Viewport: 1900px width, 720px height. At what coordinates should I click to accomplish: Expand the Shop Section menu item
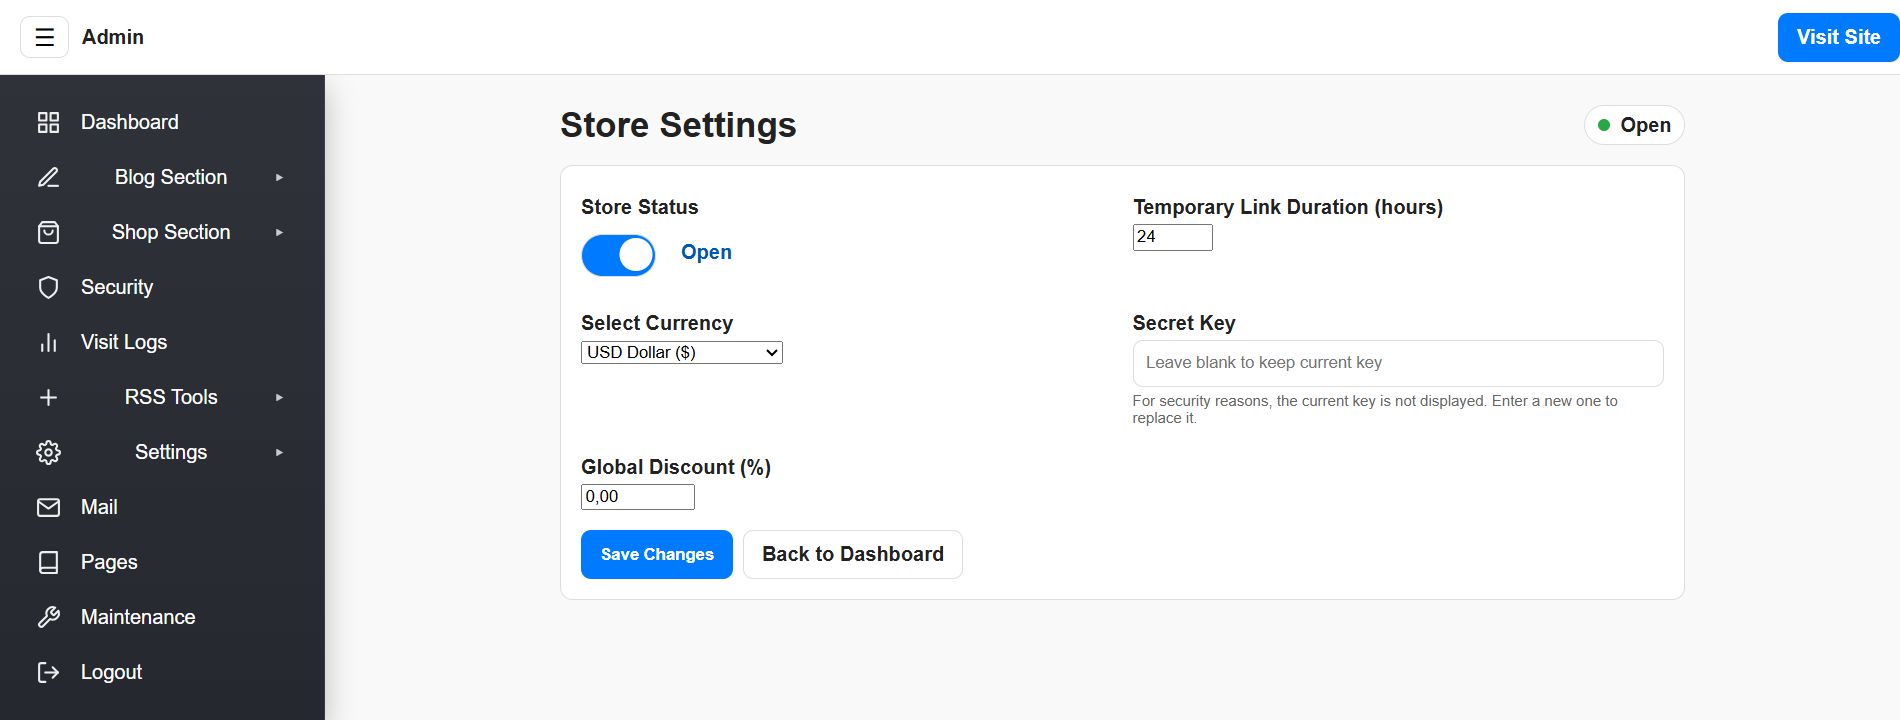tap(171, 232)
